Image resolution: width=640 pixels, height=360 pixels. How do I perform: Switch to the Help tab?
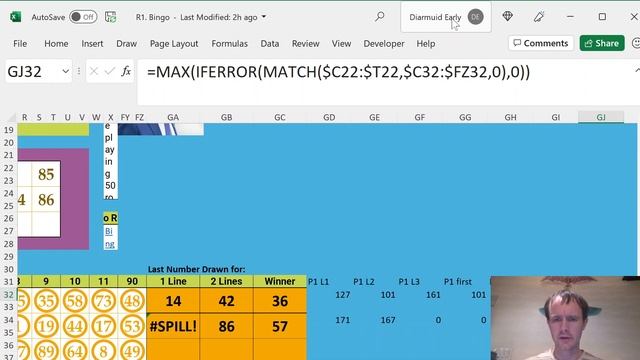point(426,43)
